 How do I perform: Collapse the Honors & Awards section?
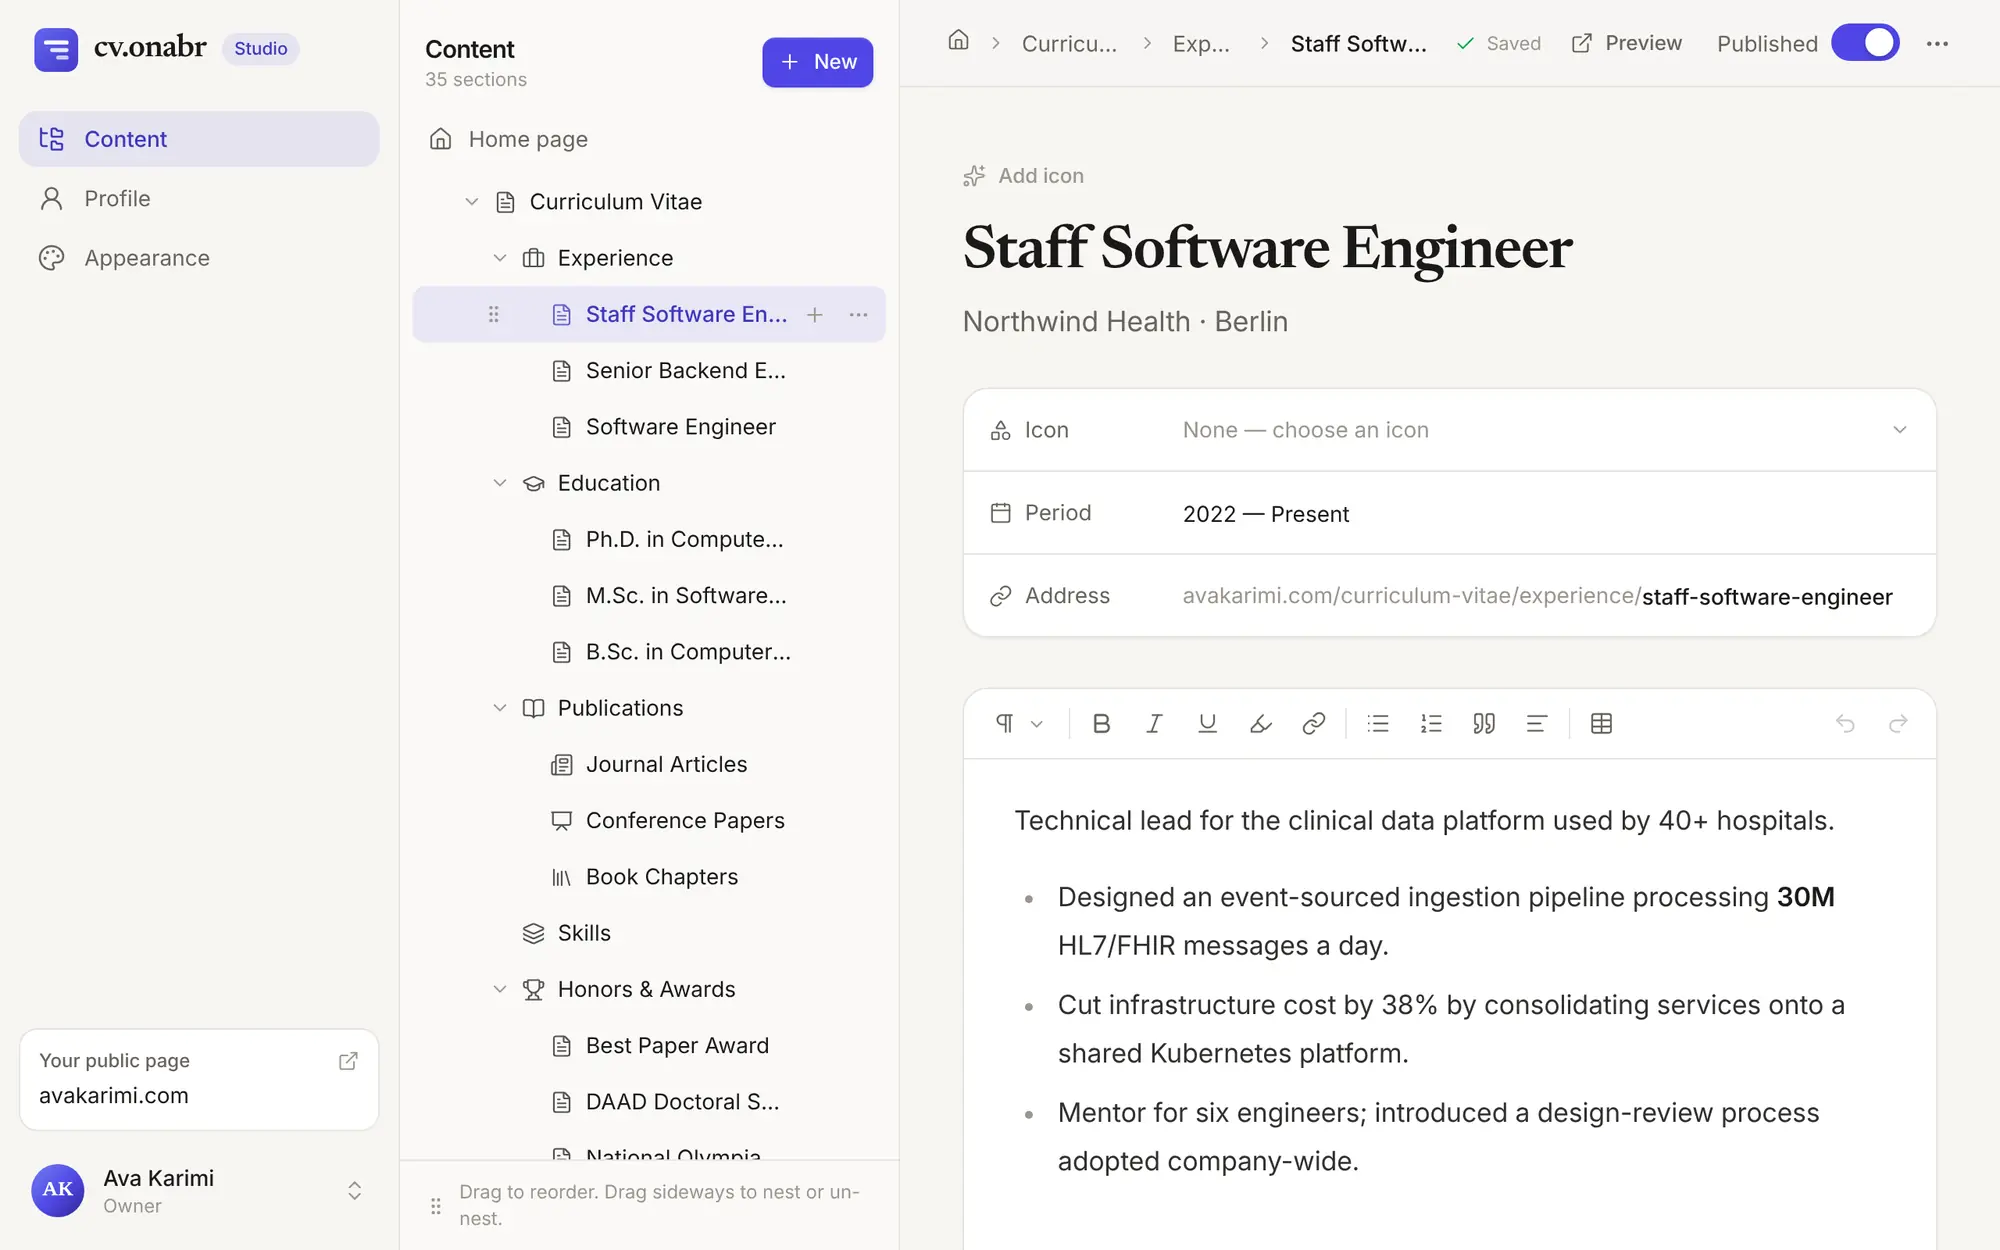(x=500, y=989)
